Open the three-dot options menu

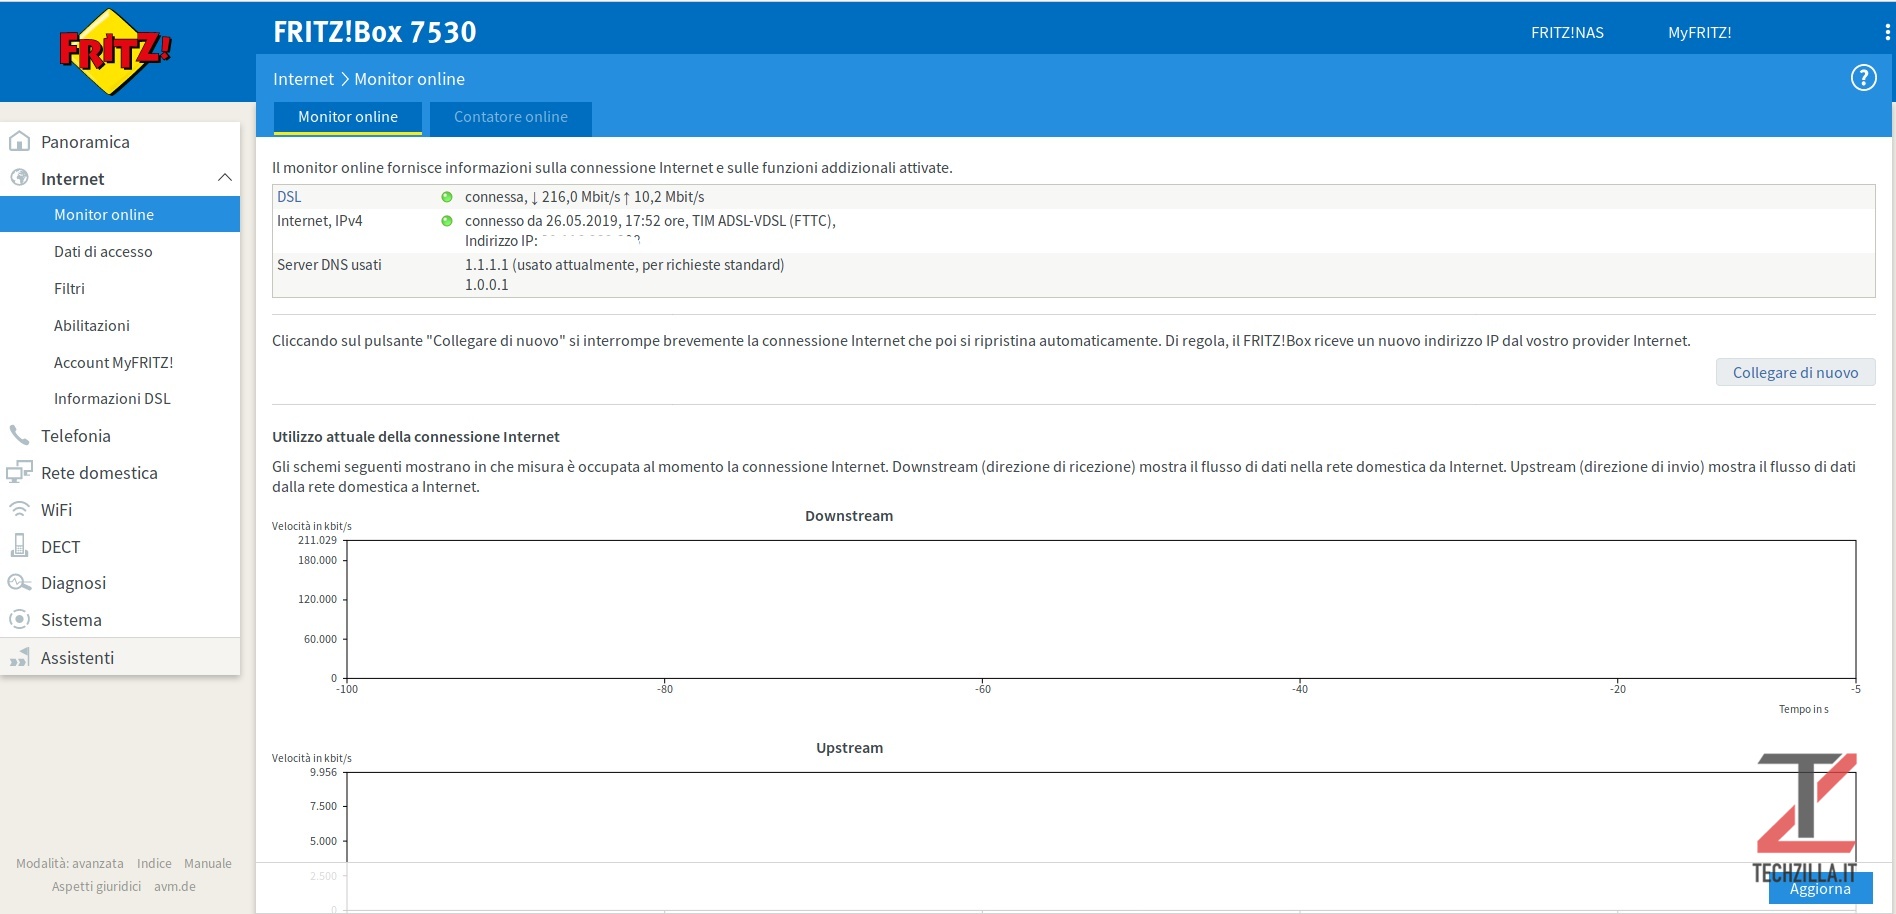(x=1887, y=32)
